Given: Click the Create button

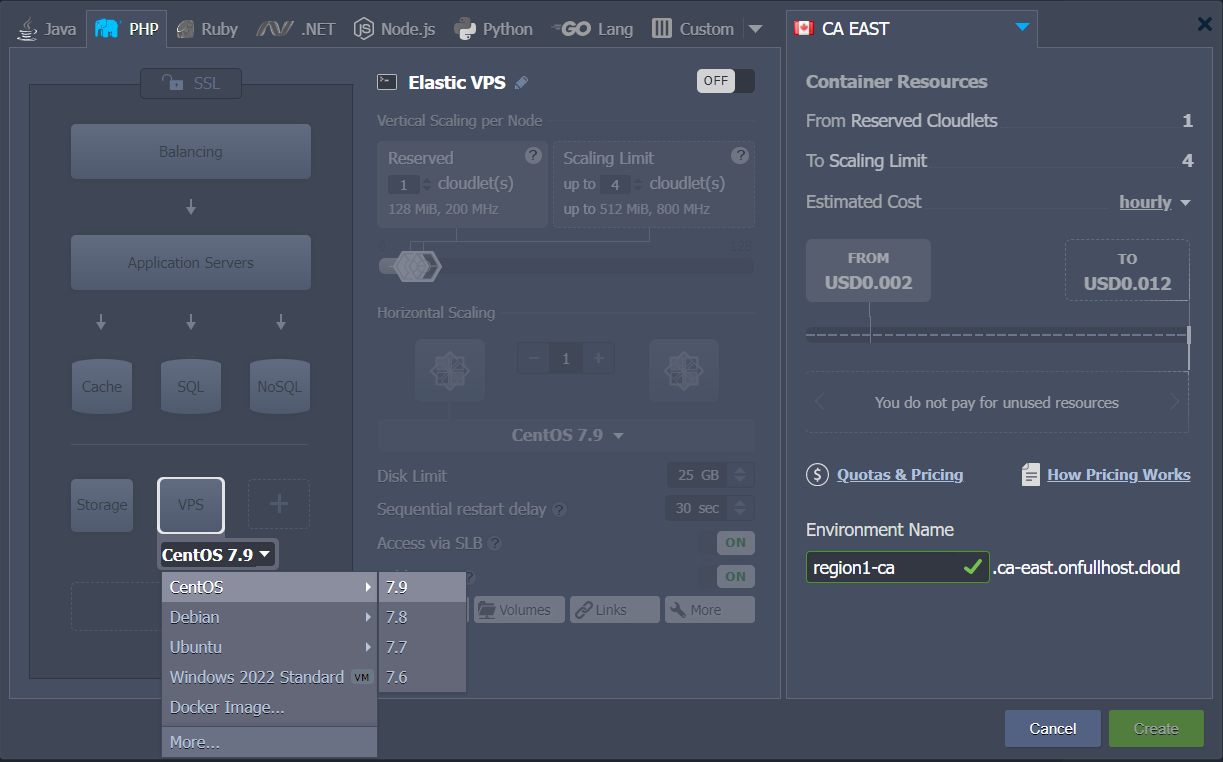Looking at the screenshot, I should click(1155, 729).
